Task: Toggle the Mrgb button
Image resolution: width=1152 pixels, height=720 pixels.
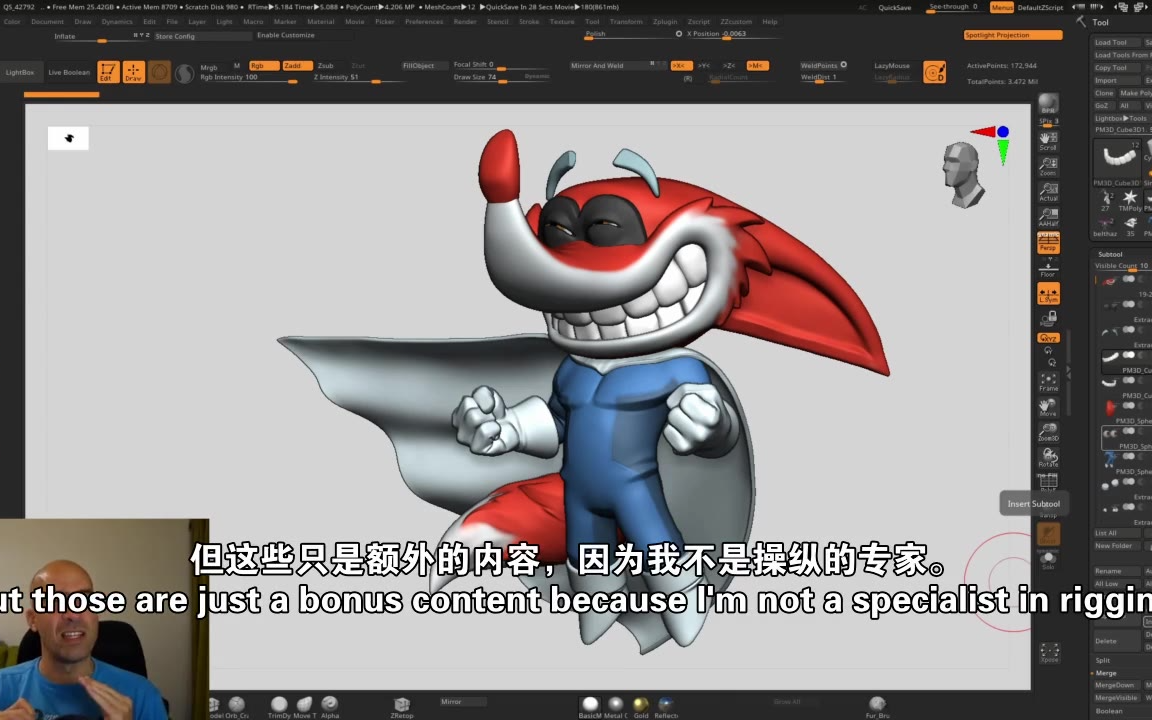Action: [209, 67]
